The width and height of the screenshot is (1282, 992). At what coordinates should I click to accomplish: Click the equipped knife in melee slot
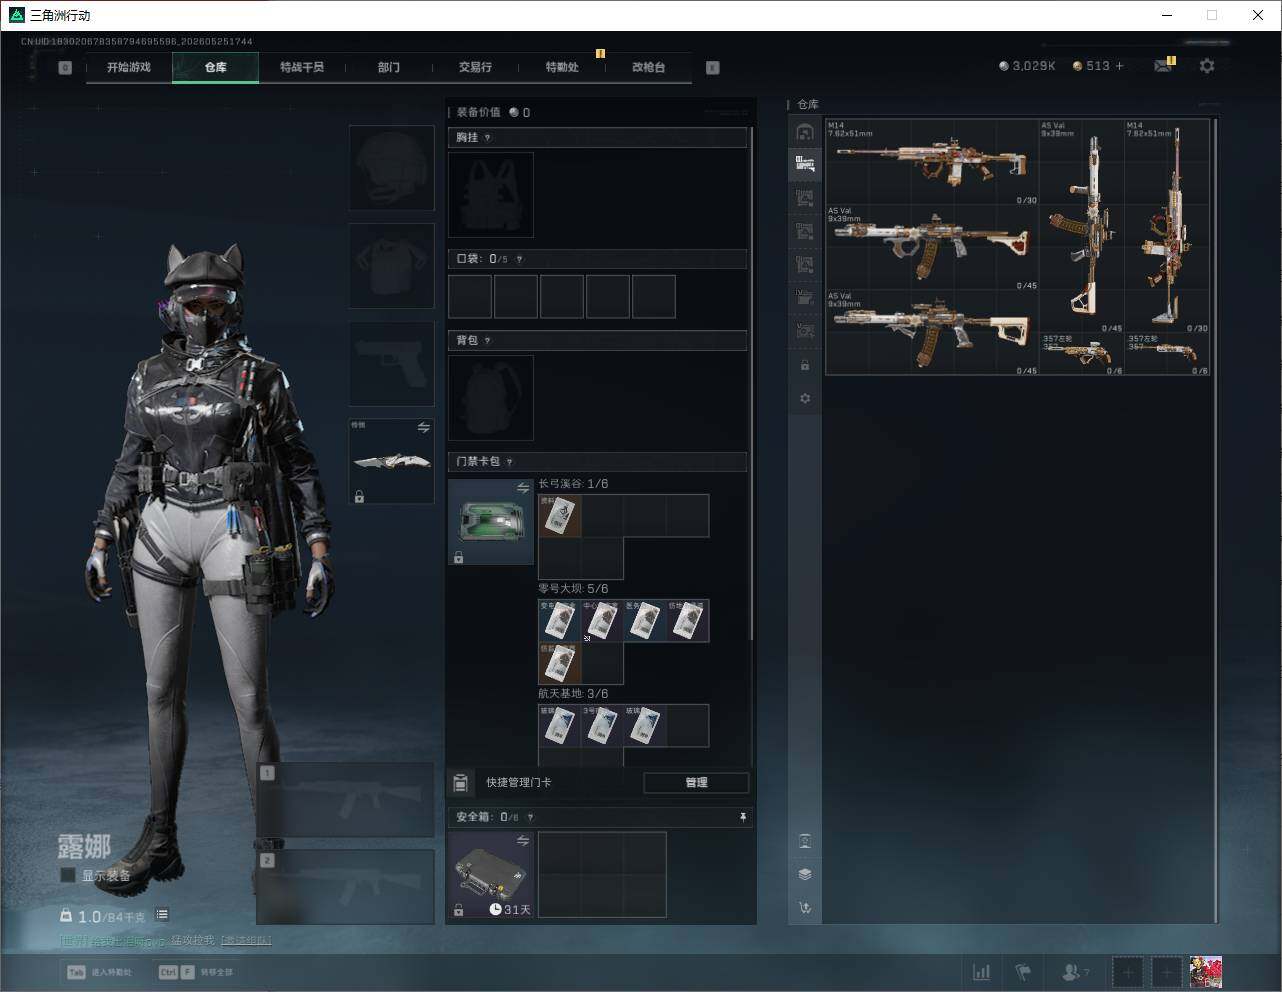pyautogui.click(x=391, y=461)
